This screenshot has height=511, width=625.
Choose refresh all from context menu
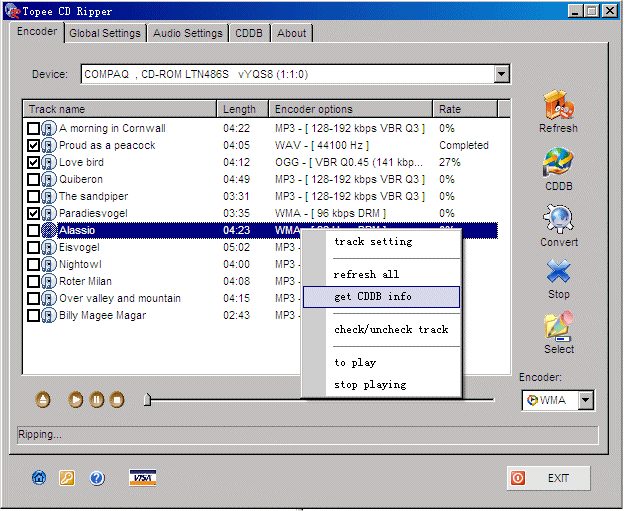click(x=381, y=275)
